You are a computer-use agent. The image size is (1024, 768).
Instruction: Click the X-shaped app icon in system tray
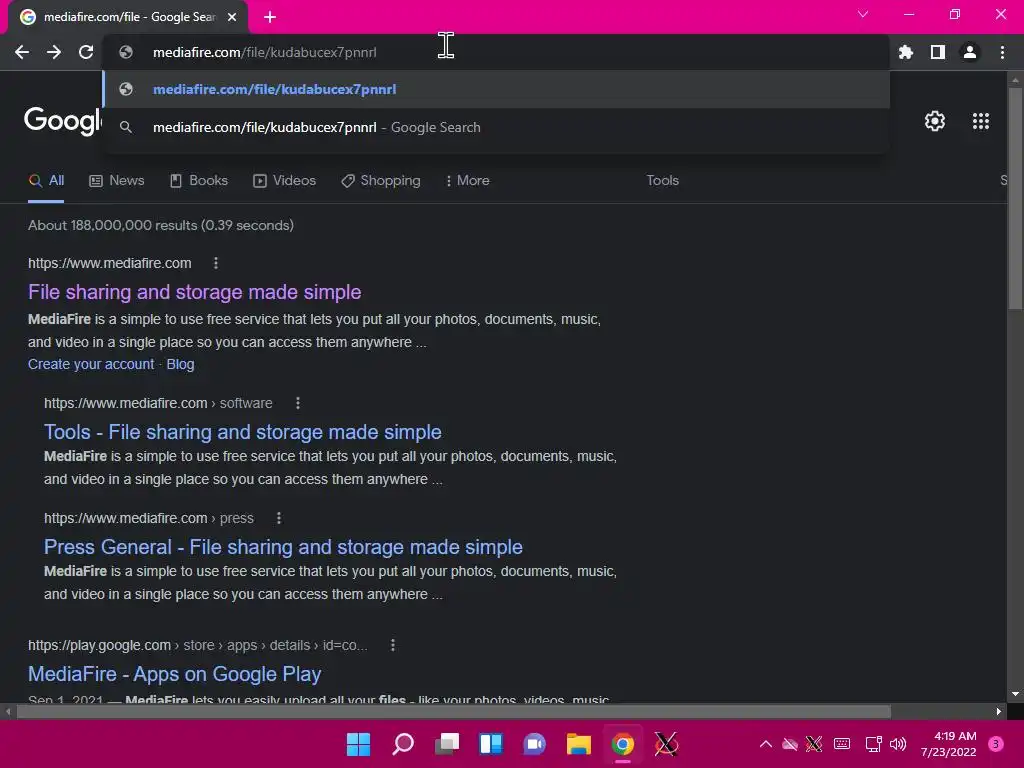[814, 744]
